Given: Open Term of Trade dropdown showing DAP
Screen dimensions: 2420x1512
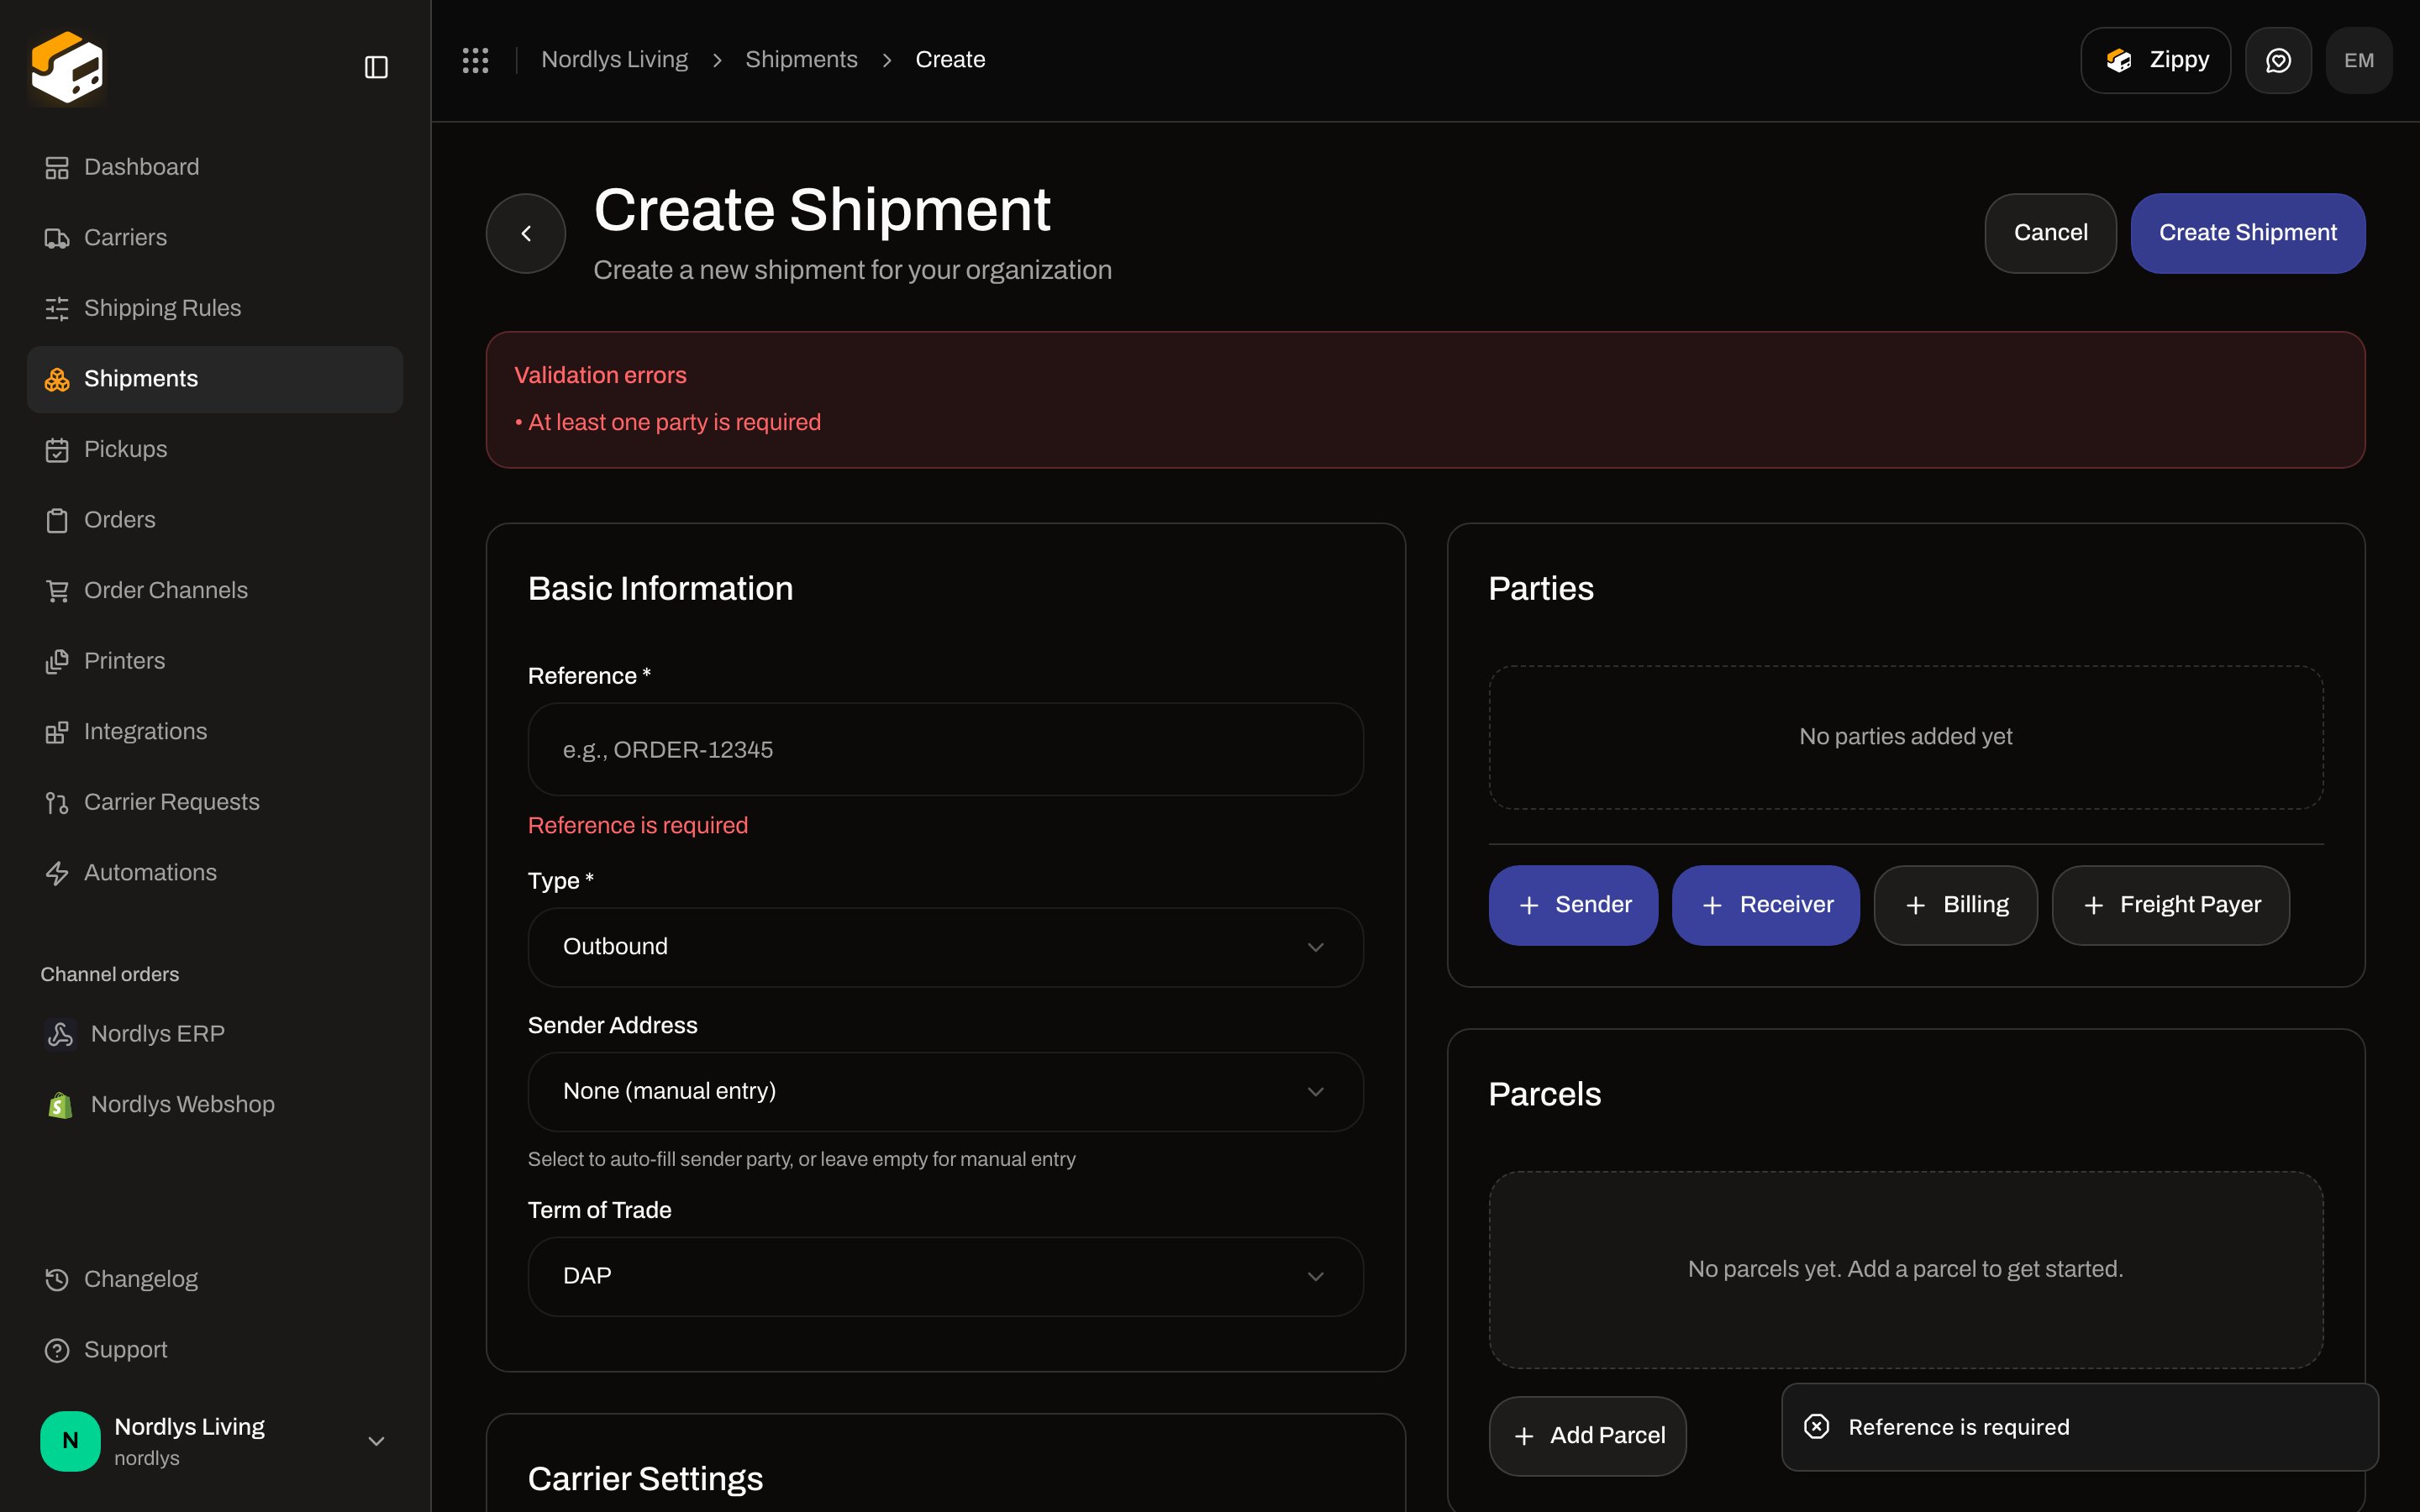Looking at the screenshot, I should coord(945,1276).
